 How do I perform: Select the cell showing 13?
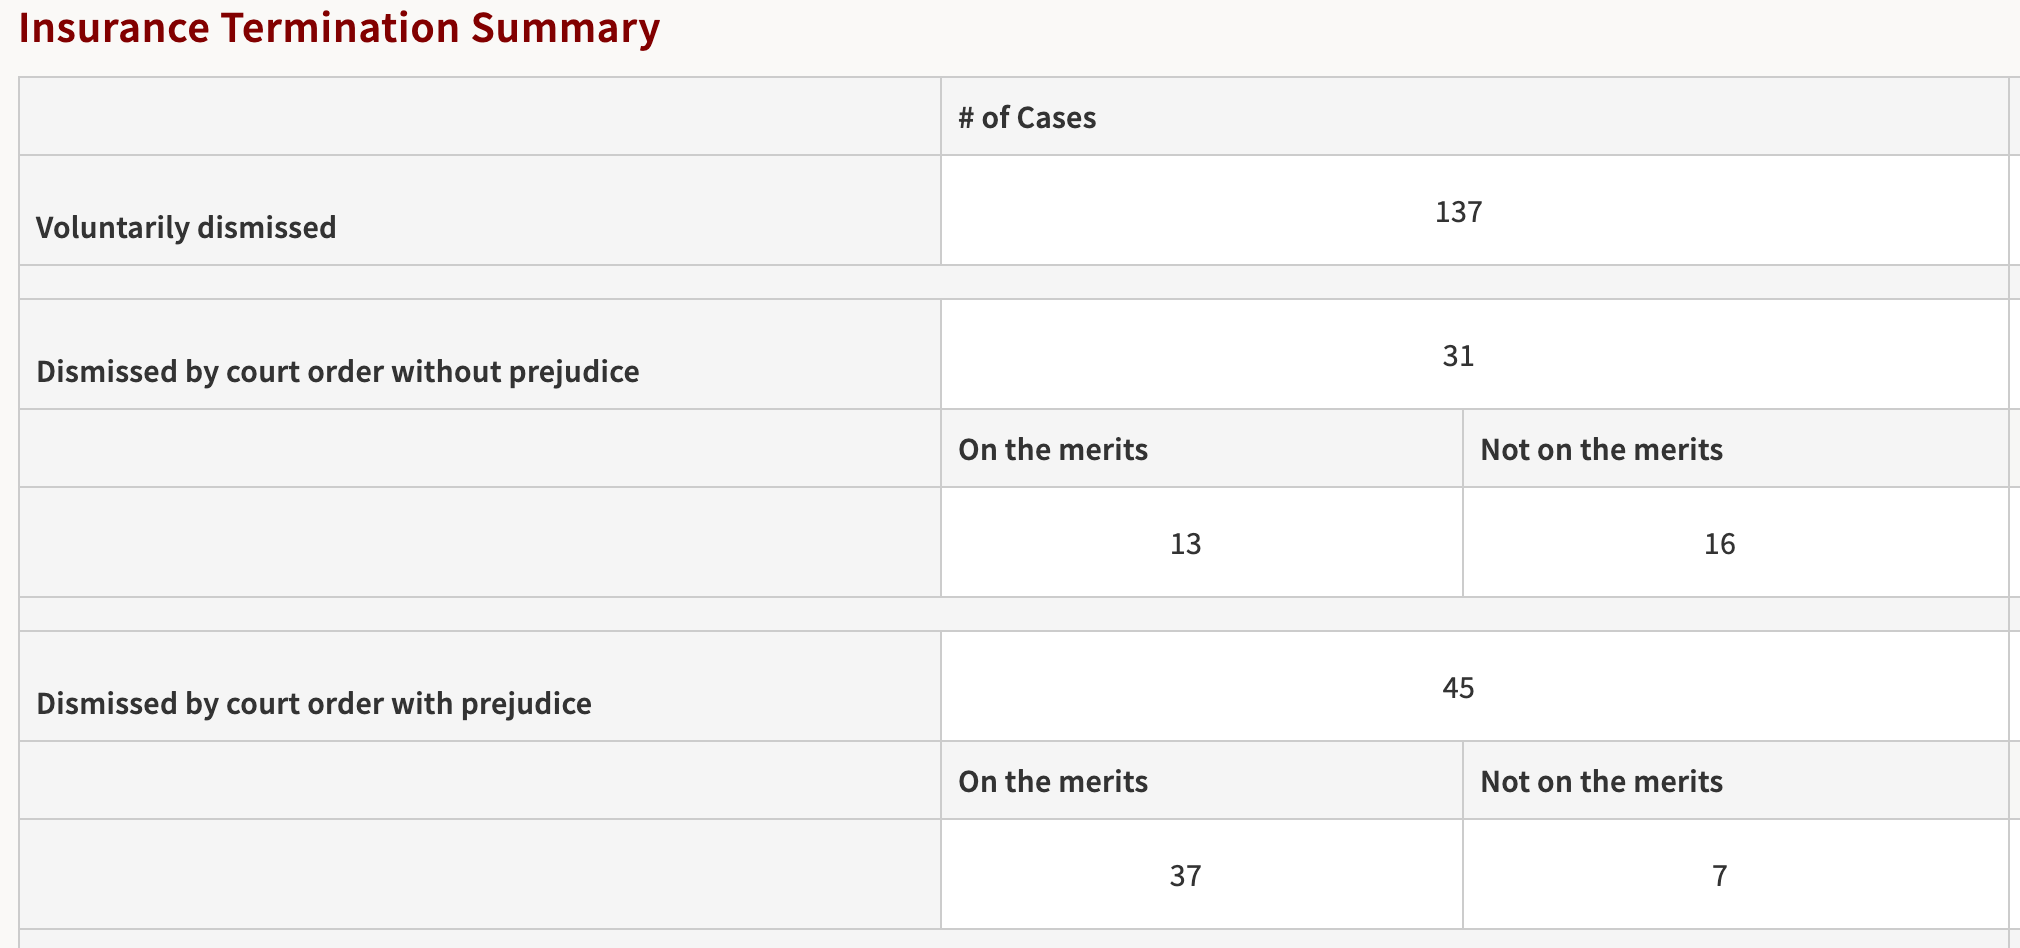pyautogui.click(x=1201, y=542)
